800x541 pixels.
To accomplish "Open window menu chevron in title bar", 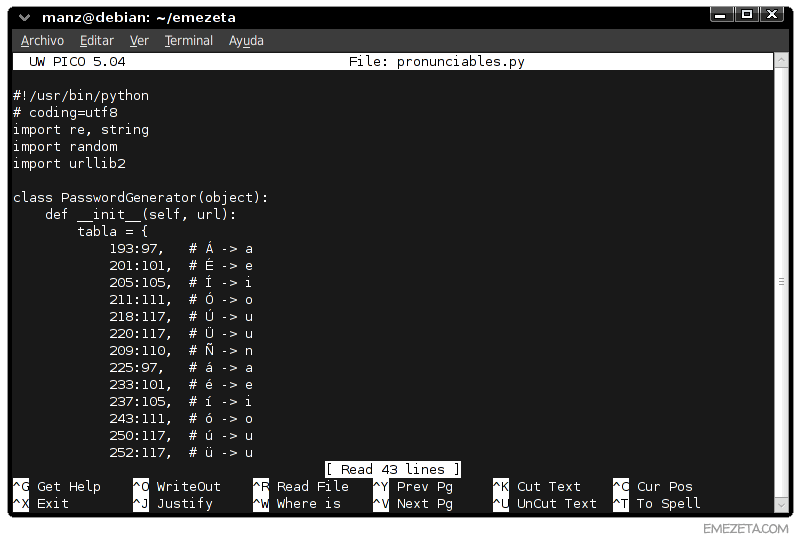I will (24, 18).
